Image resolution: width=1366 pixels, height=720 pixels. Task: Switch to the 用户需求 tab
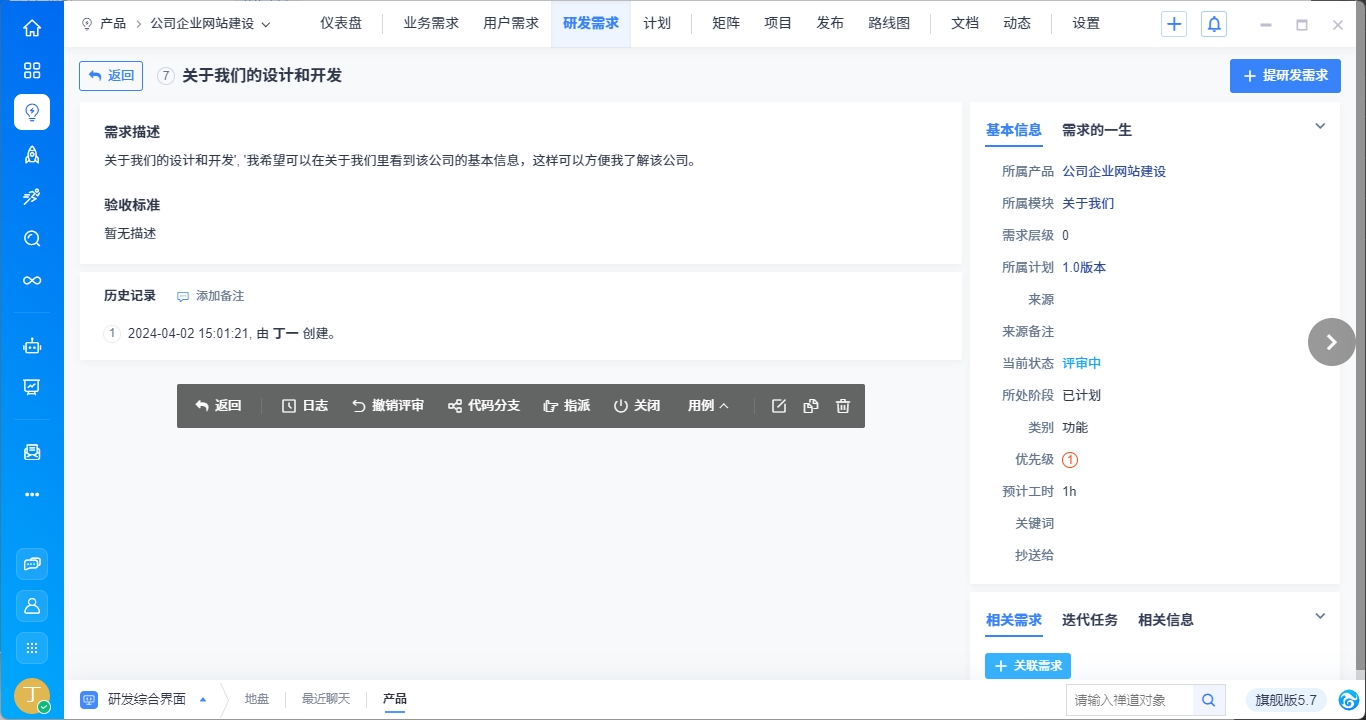511,24
